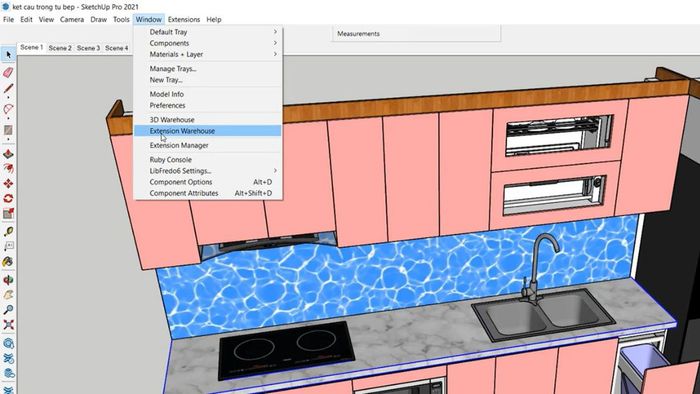Screen dimensions: 700x394
Task: Select the Arc tool
Action: (8, 109)
